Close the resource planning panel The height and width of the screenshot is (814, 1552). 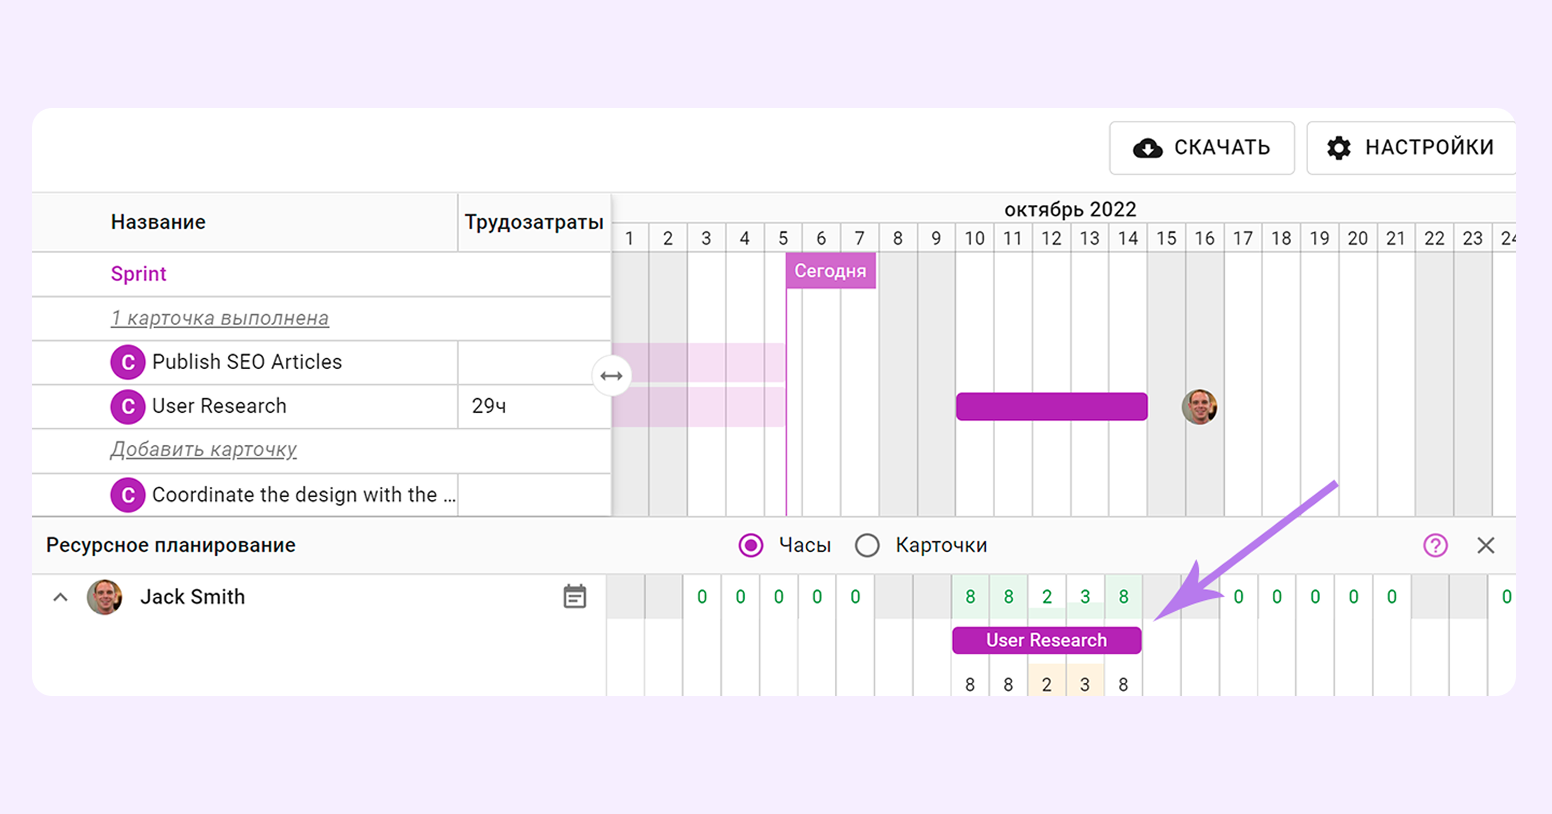point(1485,545)
